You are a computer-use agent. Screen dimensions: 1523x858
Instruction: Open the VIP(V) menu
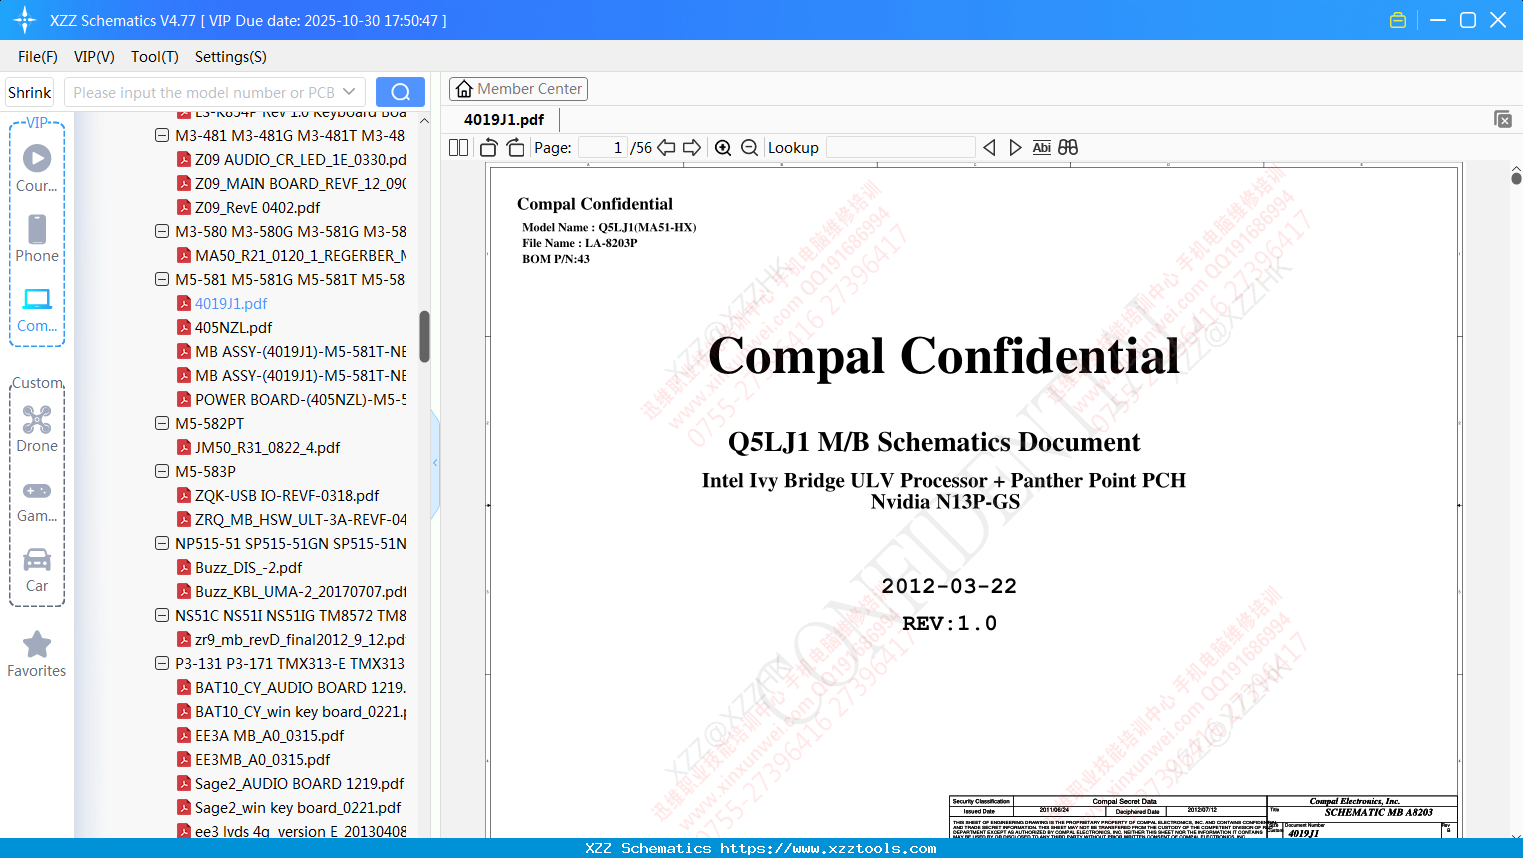(94, 57)
